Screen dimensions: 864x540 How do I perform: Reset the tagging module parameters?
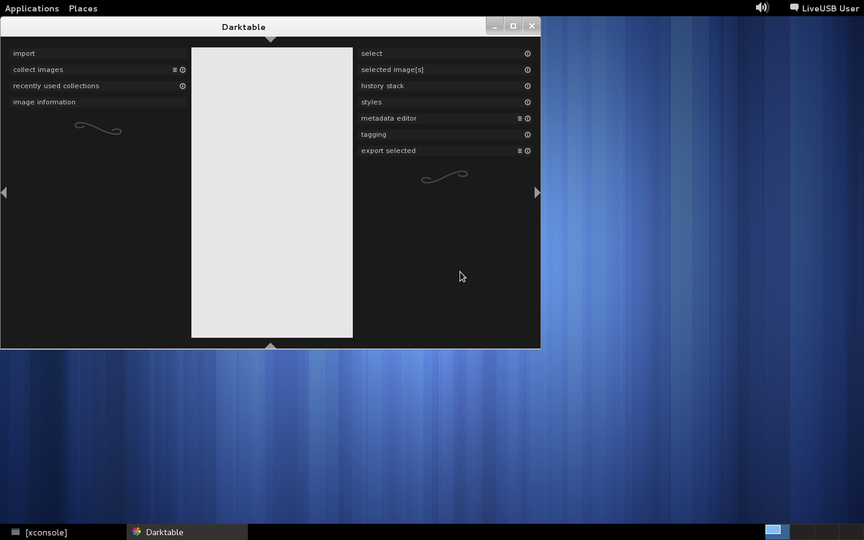(528, 134)
